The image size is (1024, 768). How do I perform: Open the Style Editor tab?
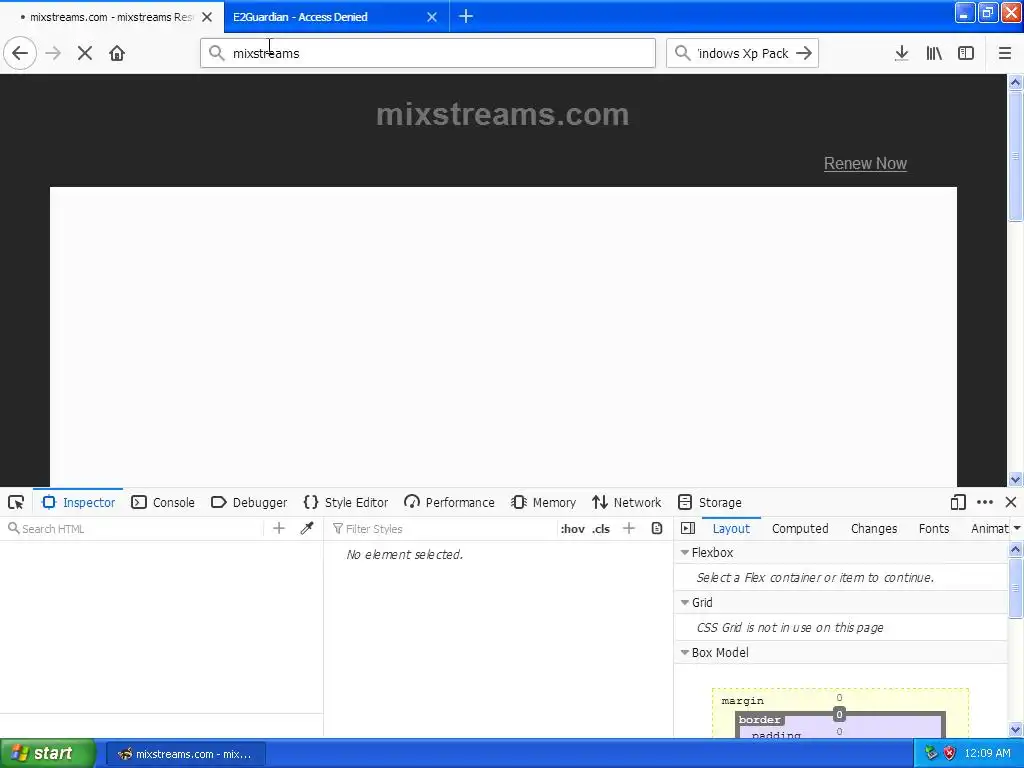(x=346, y=502)
